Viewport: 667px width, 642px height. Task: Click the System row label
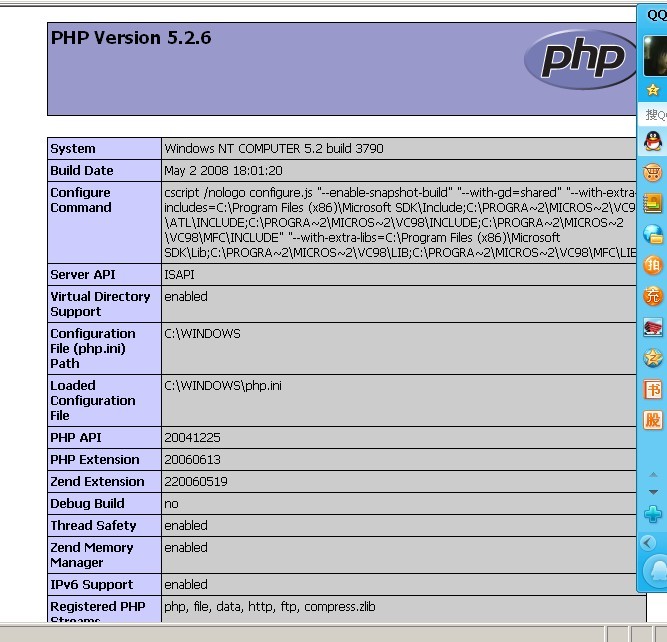(73, 148)
